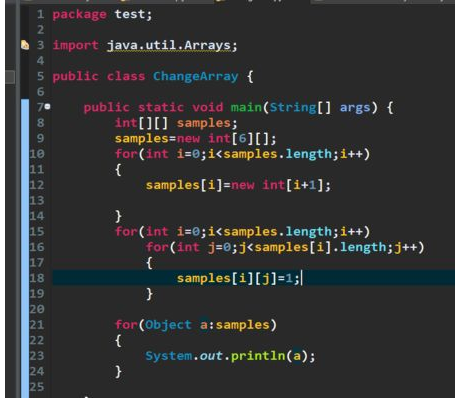This screenshot has width=457, height=398.
Task: Click 'length' in the line 10 for loop
Action: [309, 154]
